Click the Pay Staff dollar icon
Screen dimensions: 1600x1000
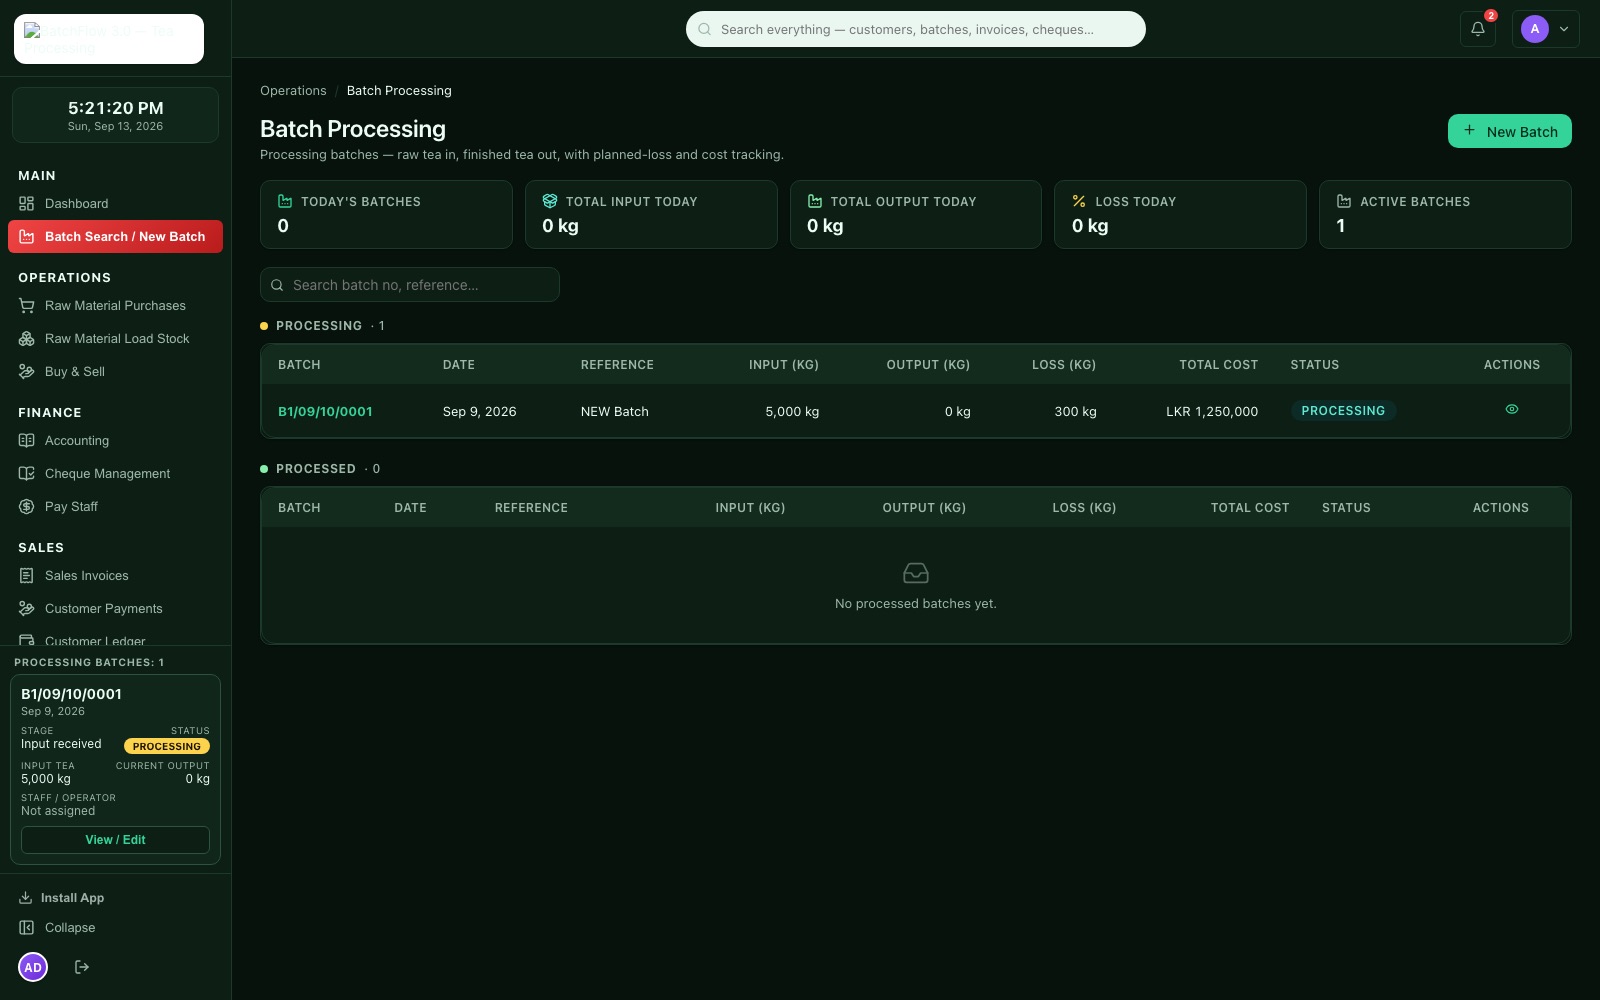tap(27, 507)
